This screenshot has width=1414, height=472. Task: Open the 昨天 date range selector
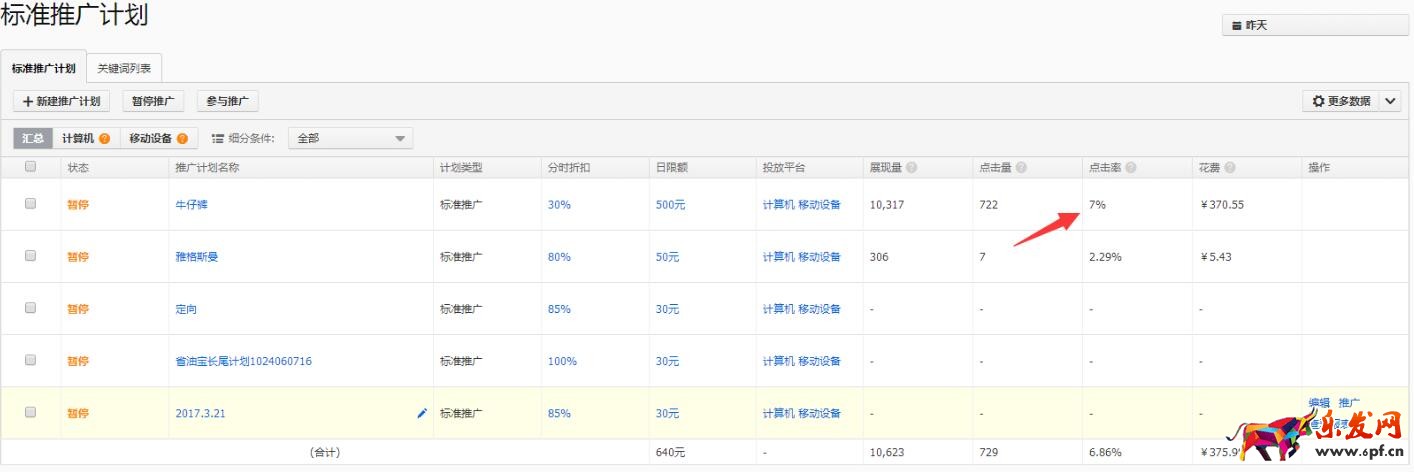pyautogui.click(x=1315, y=25)
